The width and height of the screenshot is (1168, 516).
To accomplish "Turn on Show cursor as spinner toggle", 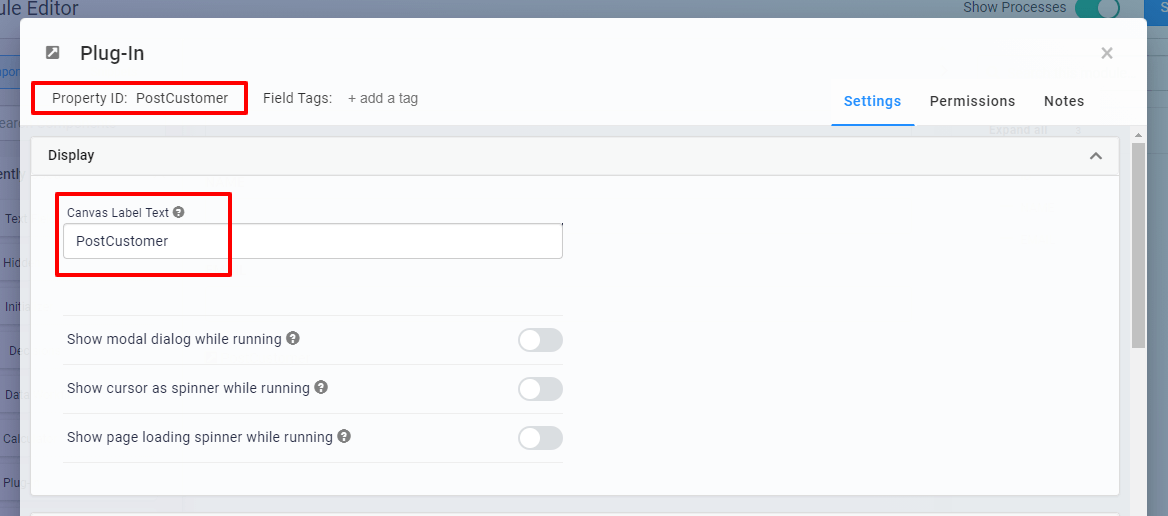I will tap(540, 389).
